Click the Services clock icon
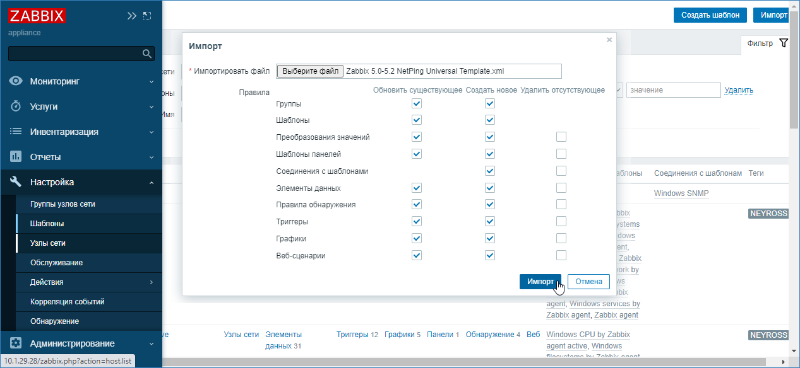This screenshot has width=800, height=368. 16,107
